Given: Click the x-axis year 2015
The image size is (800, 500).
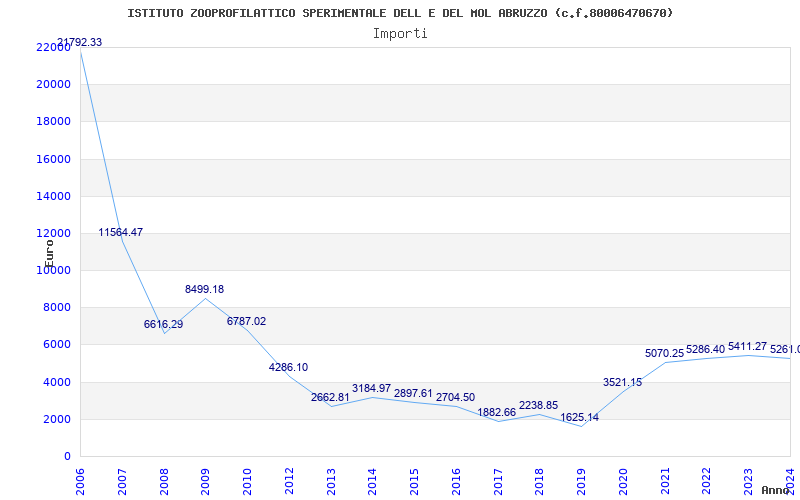Looking at the screenshot, I should (x=414, y=481).
